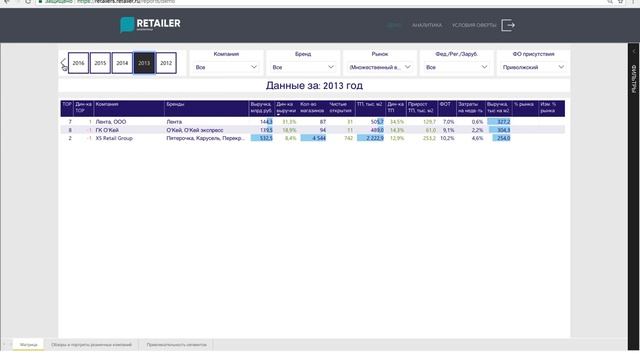Select year 2016 button

tap(78, 63)
